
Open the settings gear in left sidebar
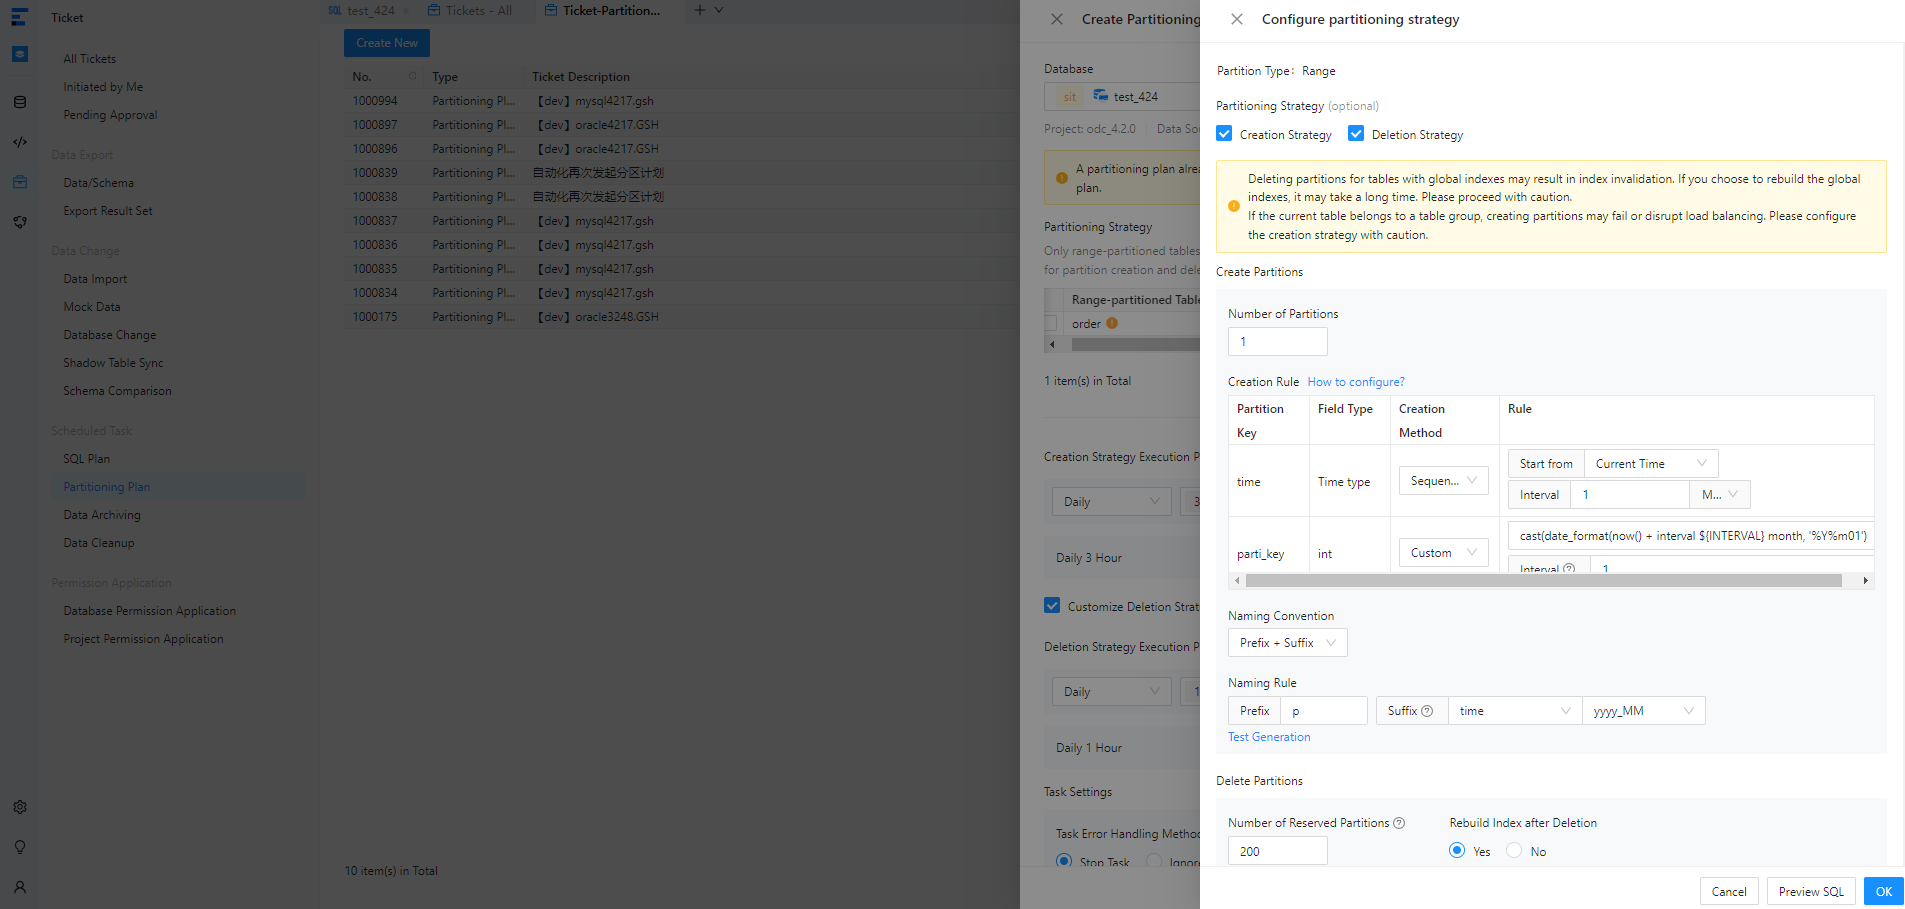pos(20,807)
